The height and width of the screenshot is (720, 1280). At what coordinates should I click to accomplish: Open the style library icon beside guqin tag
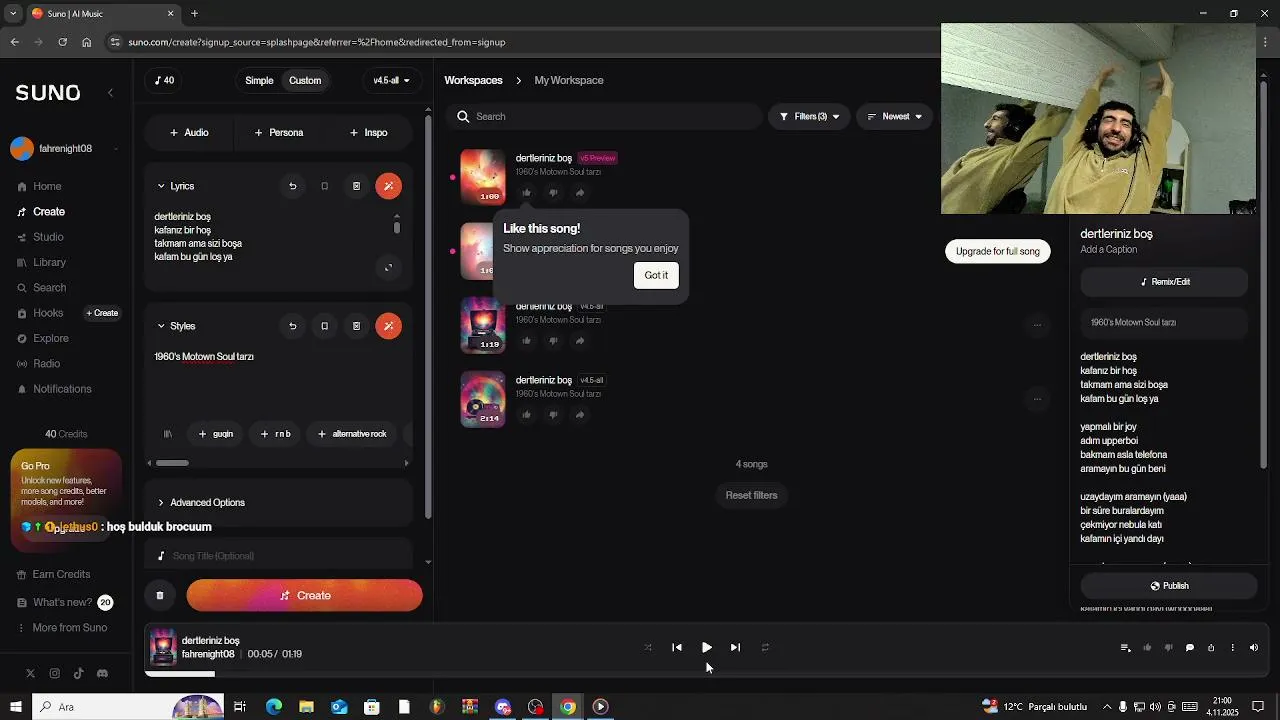point(168,434)
